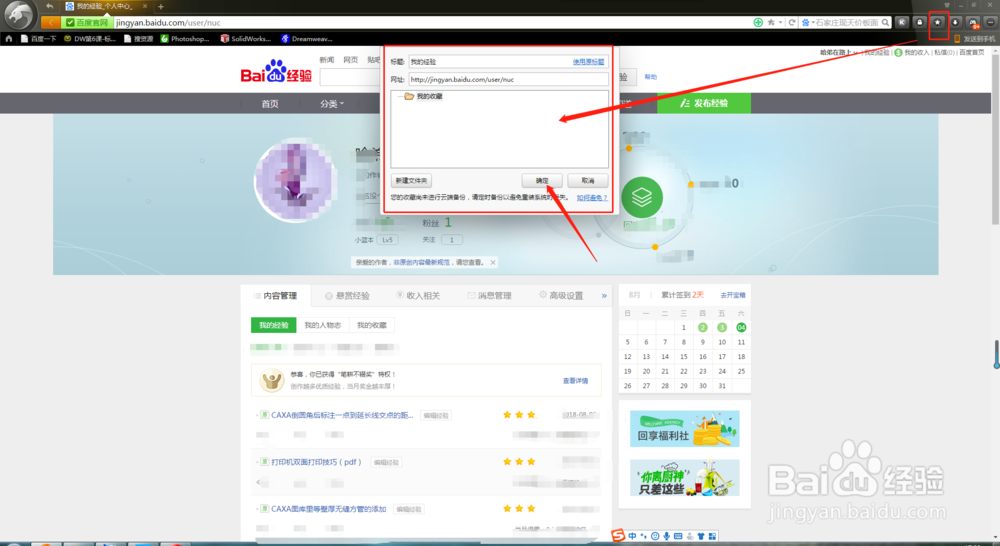Viewport: 1000px width, 546px height.
Task: Open the SolidWorks bookmark
Action: 246,39
